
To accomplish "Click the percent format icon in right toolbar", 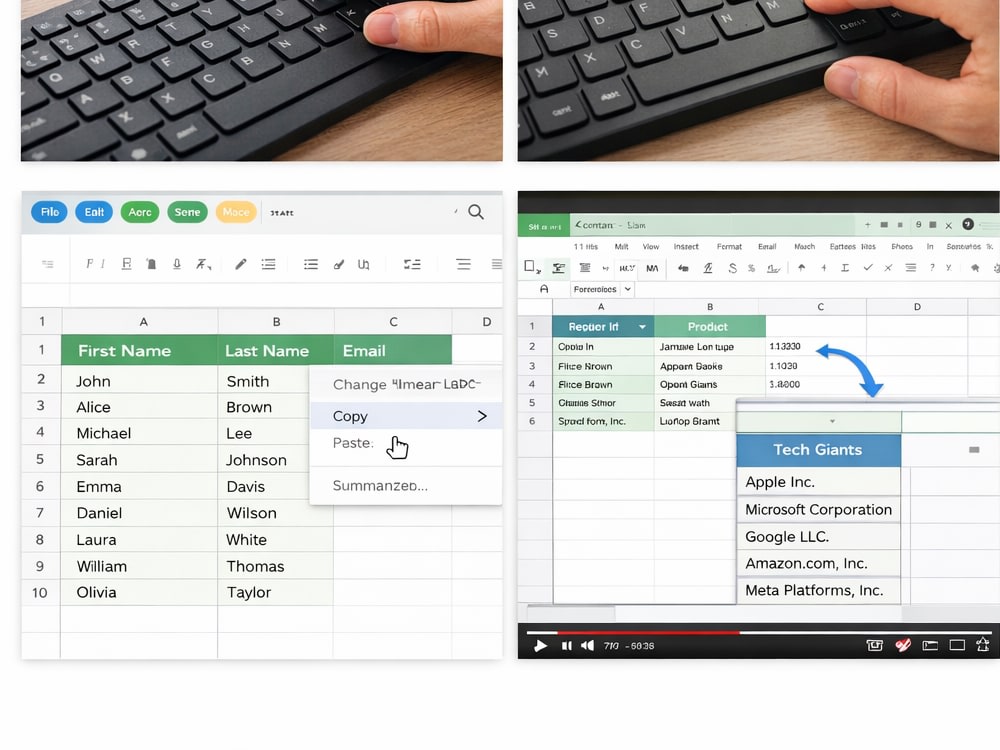I will tap(751, 268).
